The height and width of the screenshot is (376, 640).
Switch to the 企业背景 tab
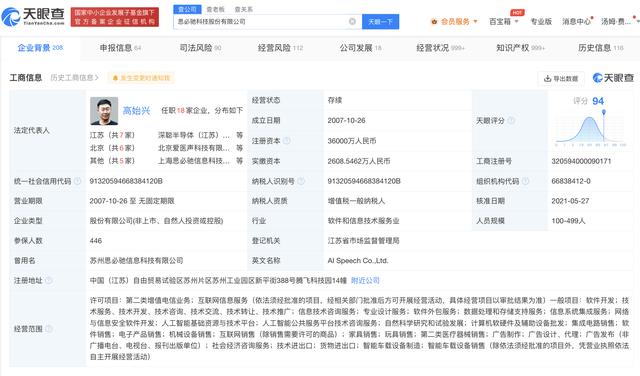pyautogui.click(x=40, y=48)
